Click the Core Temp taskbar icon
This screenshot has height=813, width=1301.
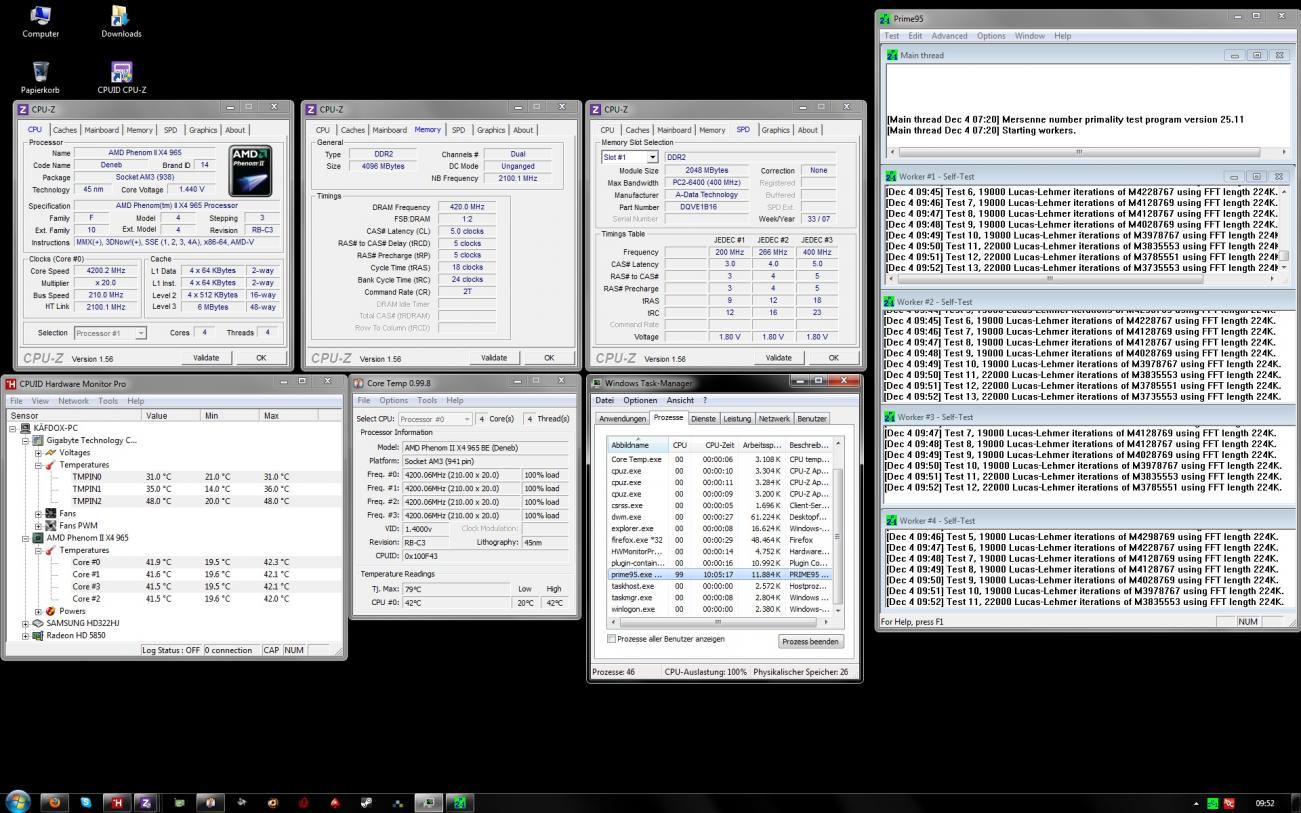[x=210, y=802]
